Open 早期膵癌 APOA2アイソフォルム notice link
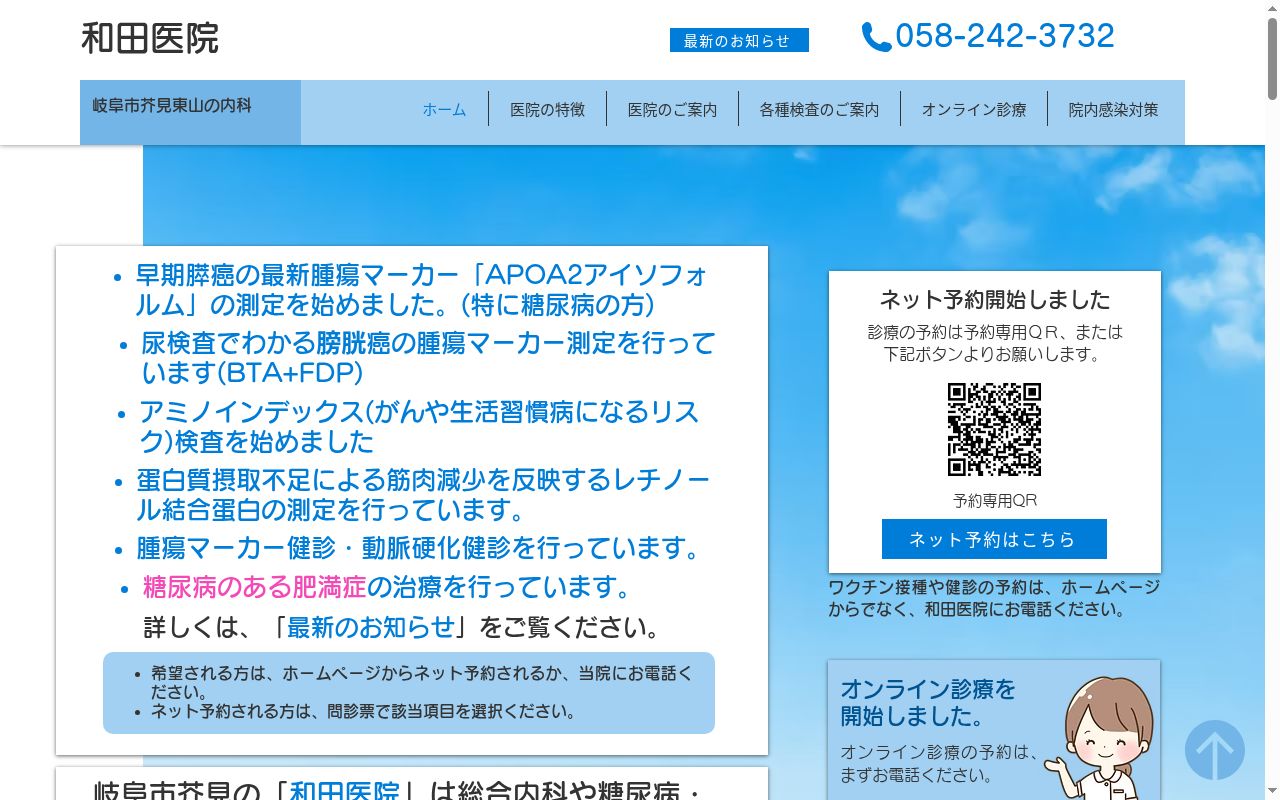Image resolution: width=1280 pixels, height=800 pixels. (x=422, y=289)
